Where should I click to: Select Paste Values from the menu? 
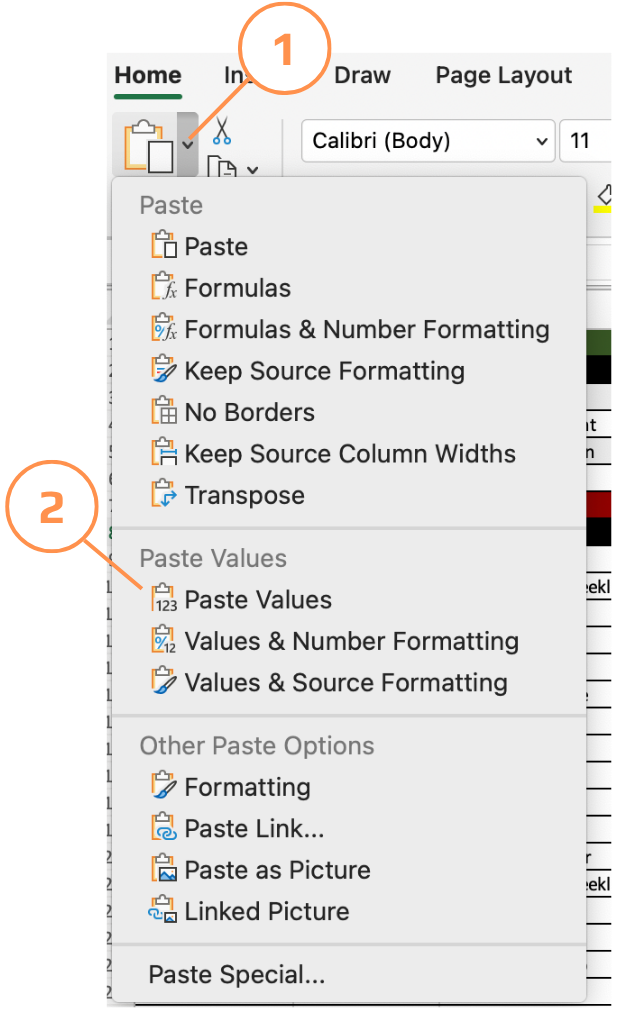258,600
